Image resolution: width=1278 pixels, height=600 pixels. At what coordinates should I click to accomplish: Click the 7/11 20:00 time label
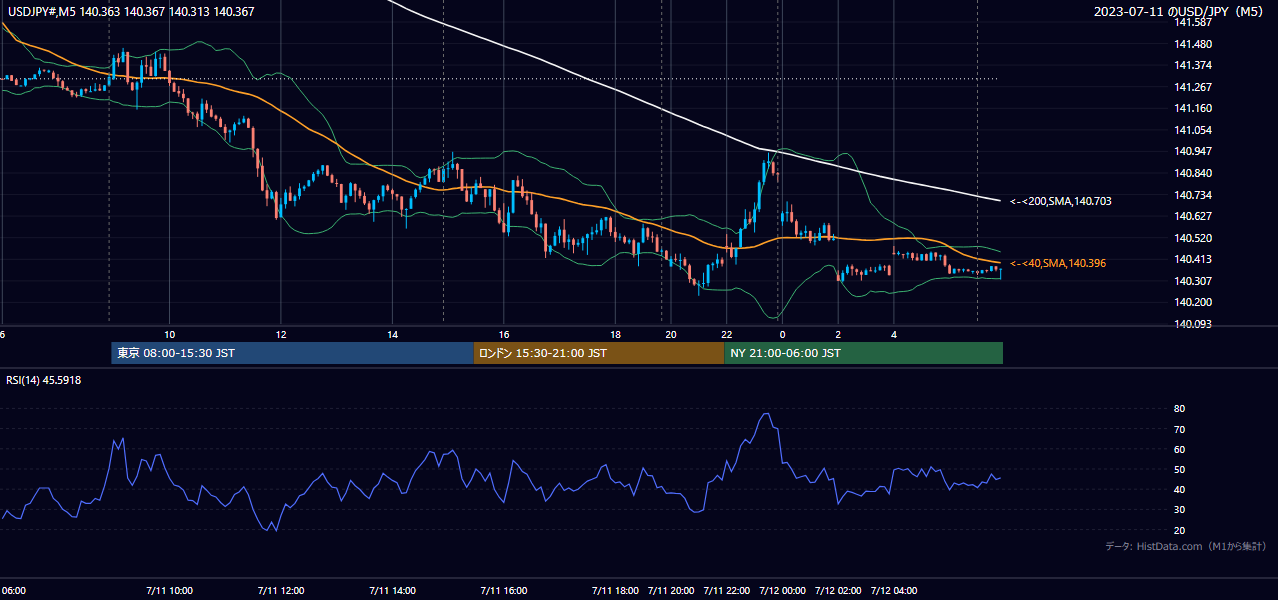(671, 591)
